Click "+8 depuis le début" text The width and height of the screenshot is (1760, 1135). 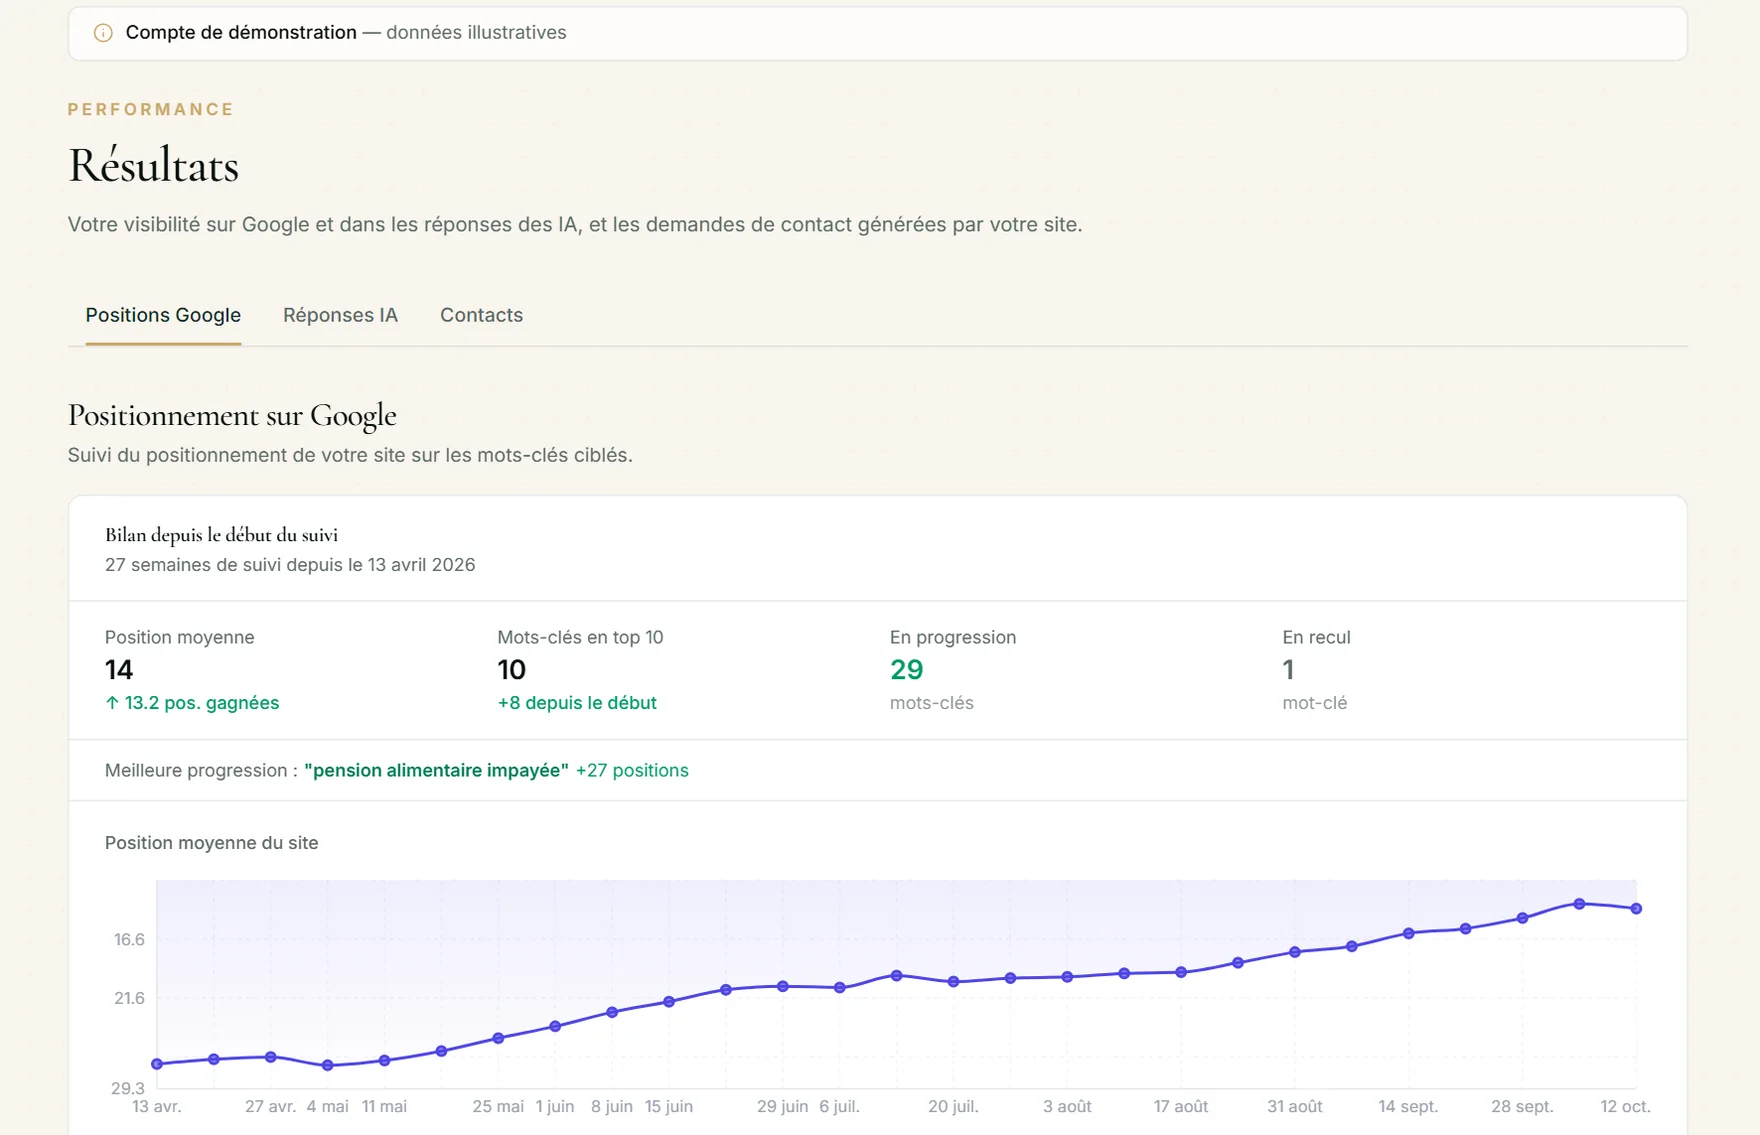(x=577, y=703)
